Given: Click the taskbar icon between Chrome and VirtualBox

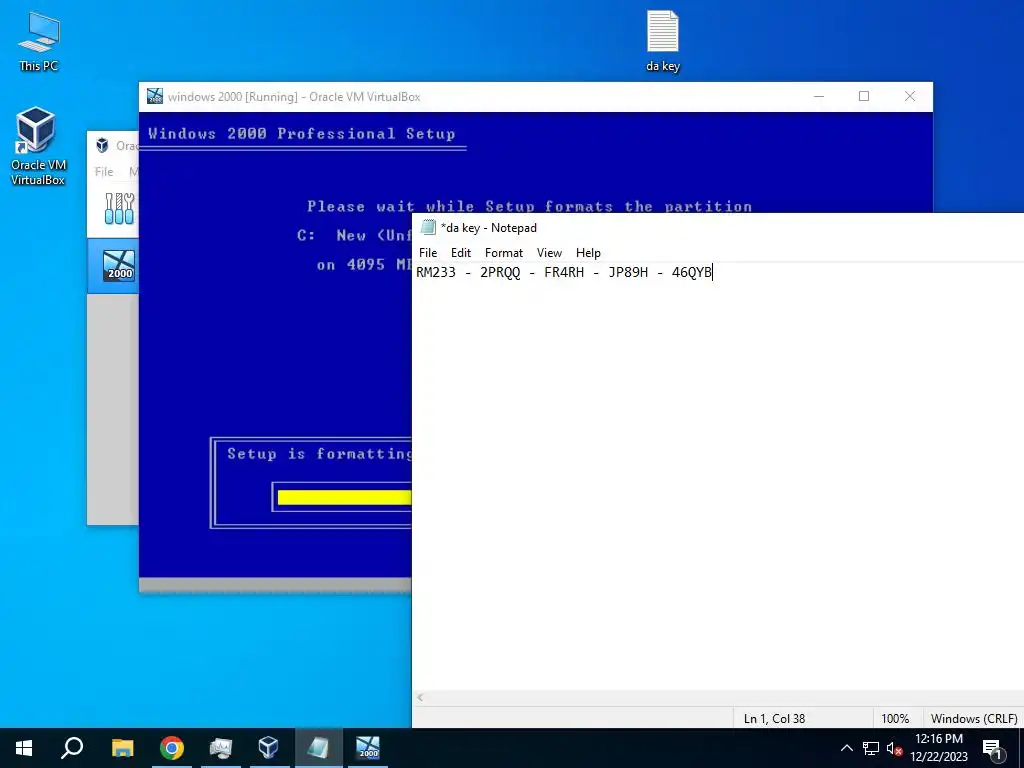Looking at the screenshot, I should coord(221,748).
